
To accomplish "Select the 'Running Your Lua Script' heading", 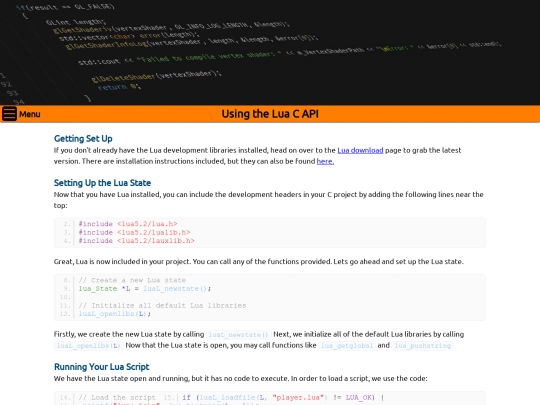I will point(102,366).
